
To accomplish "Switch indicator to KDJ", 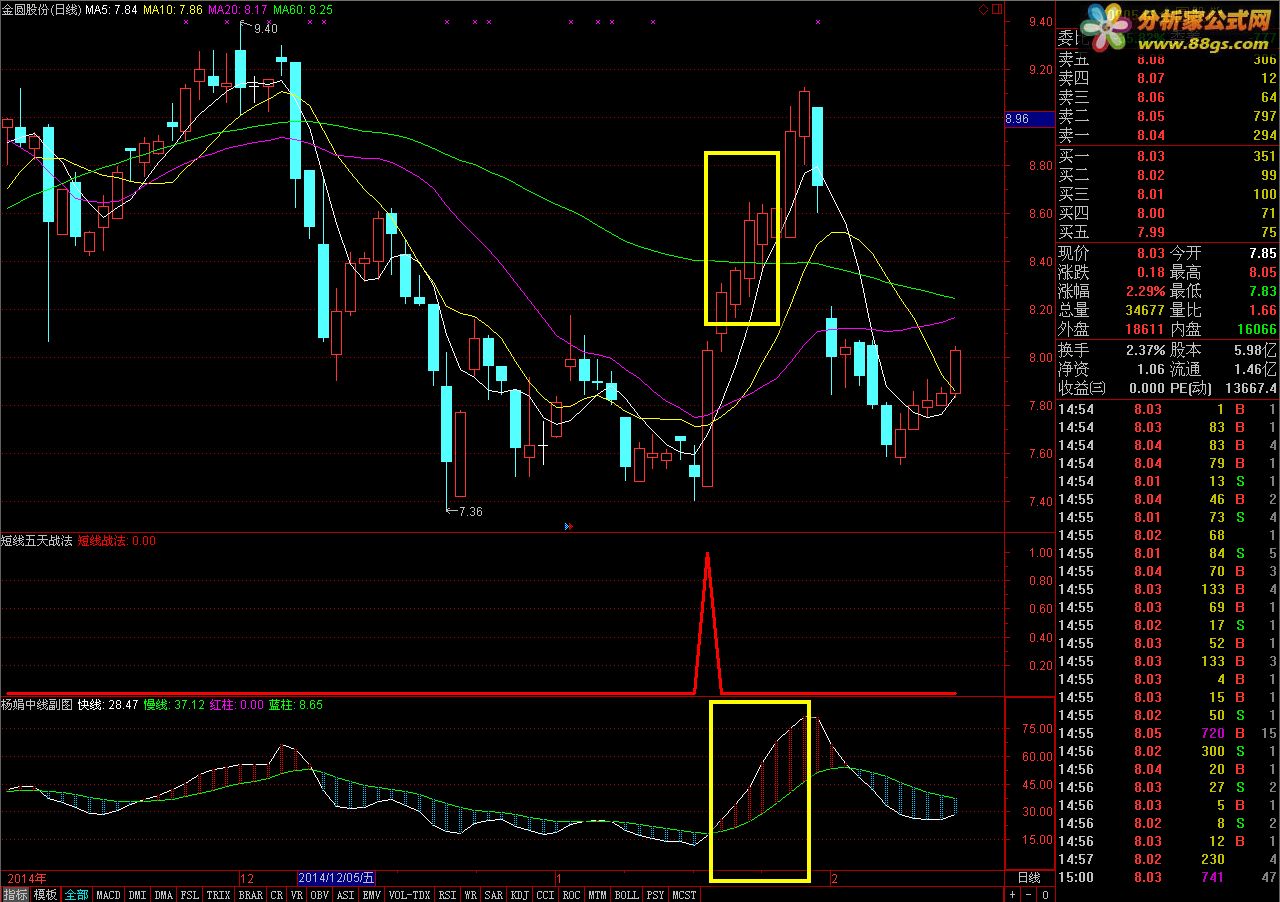I will [520, 895].
